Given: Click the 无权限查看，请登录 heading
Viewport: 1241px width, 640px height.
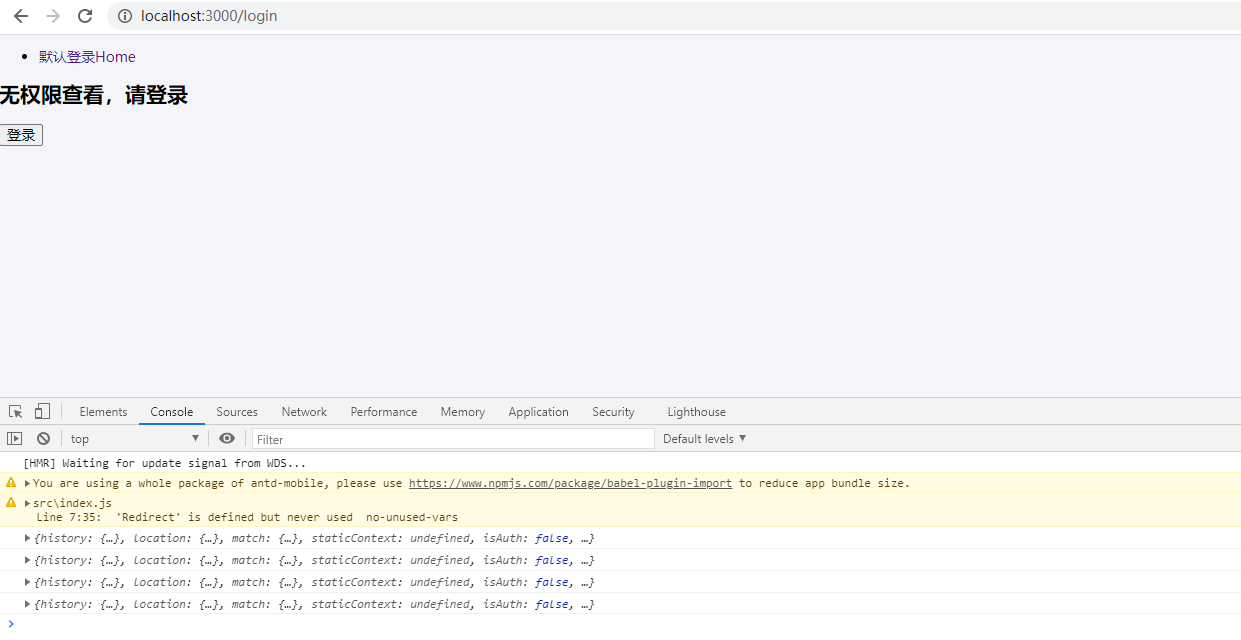Looking at the screenshot, I should (94, 96).
